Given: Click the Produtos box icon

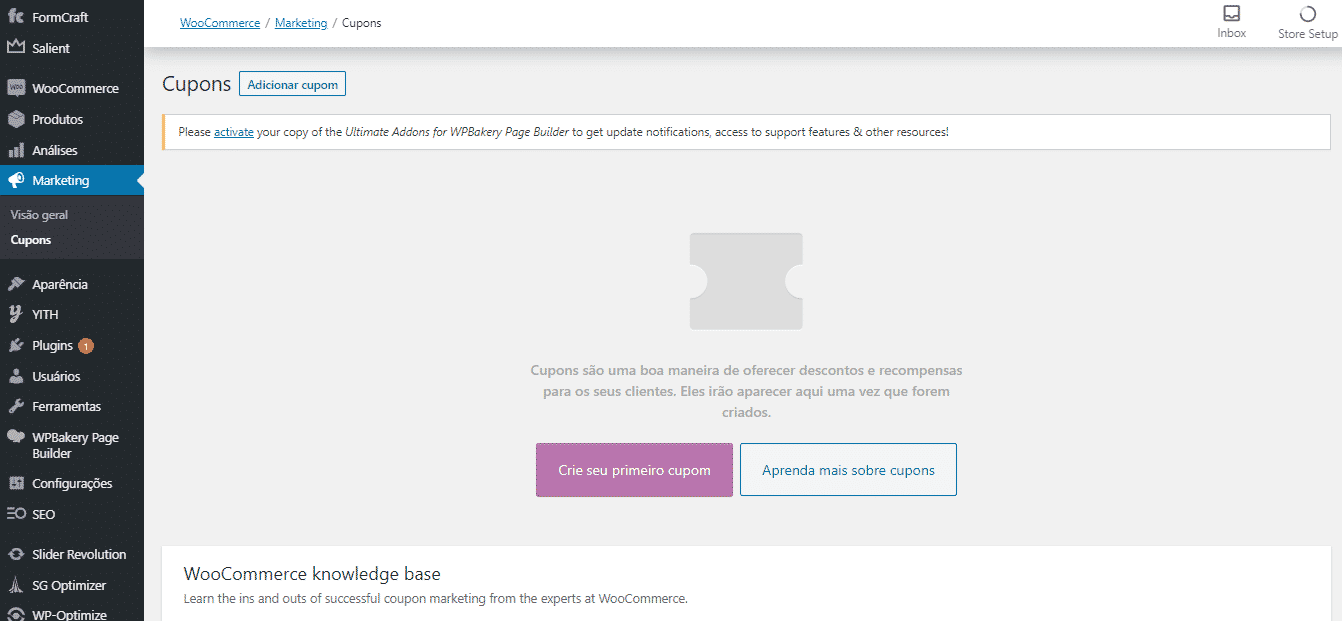Looking at the screenshot, I should click(16, 119).
